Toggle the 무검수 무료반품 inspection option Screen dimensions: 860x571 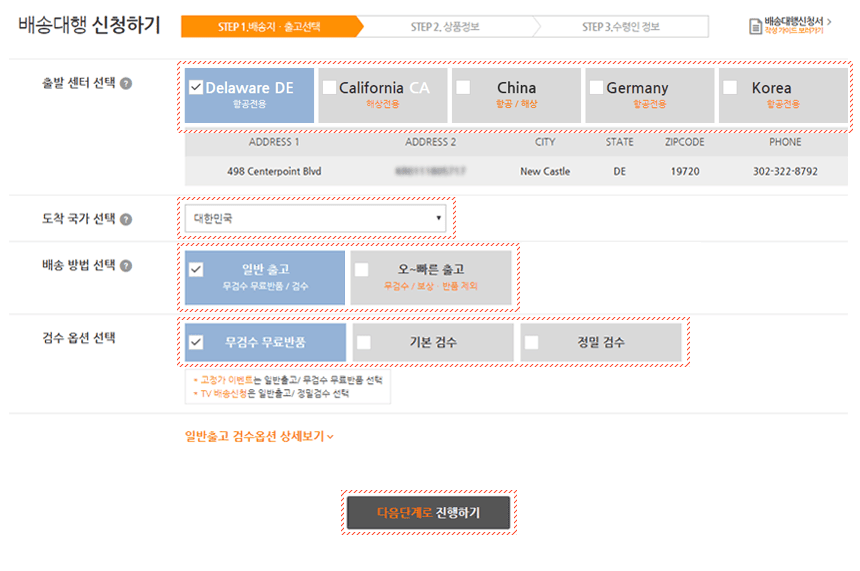[x=196, y=342]
